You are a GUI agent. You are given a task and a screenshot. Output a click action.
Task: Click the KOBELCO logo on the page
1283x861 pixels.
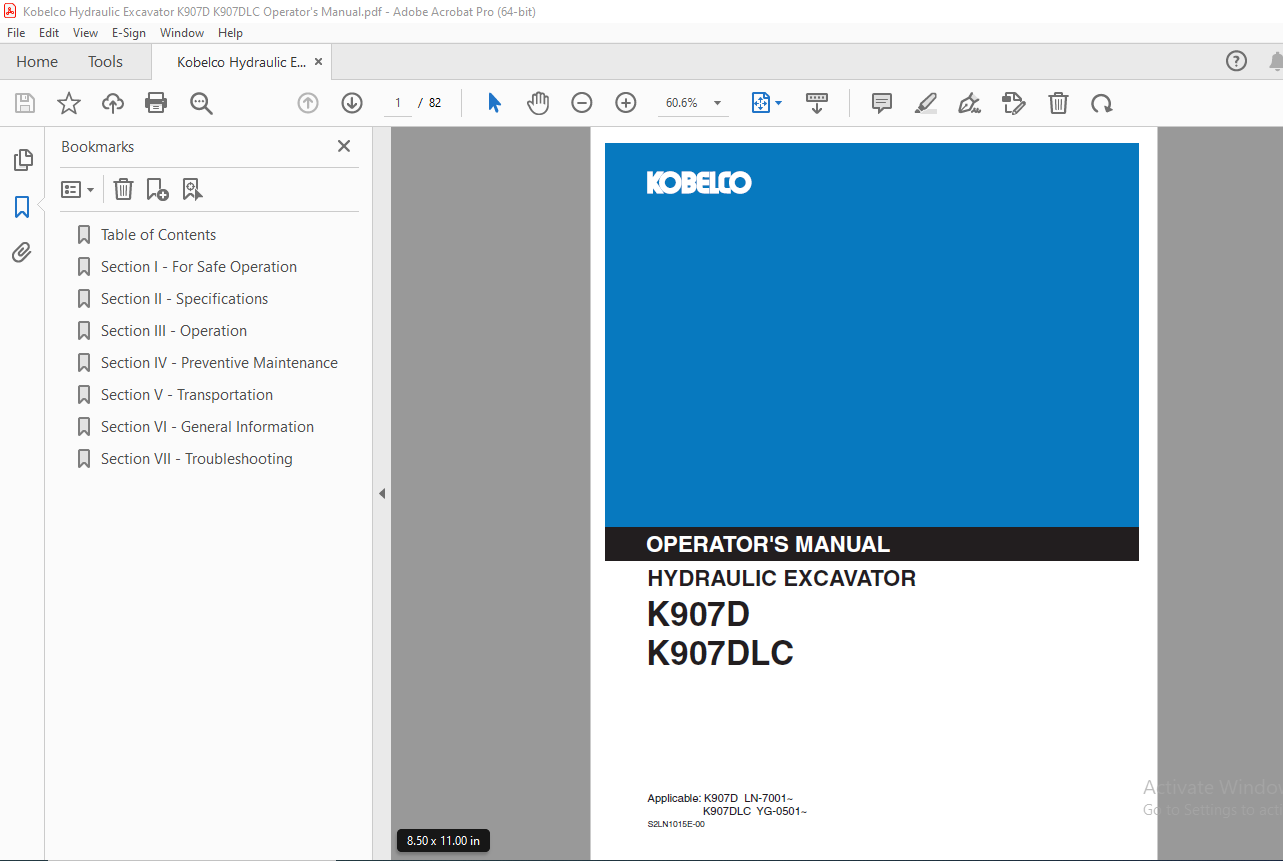point(699,183)
